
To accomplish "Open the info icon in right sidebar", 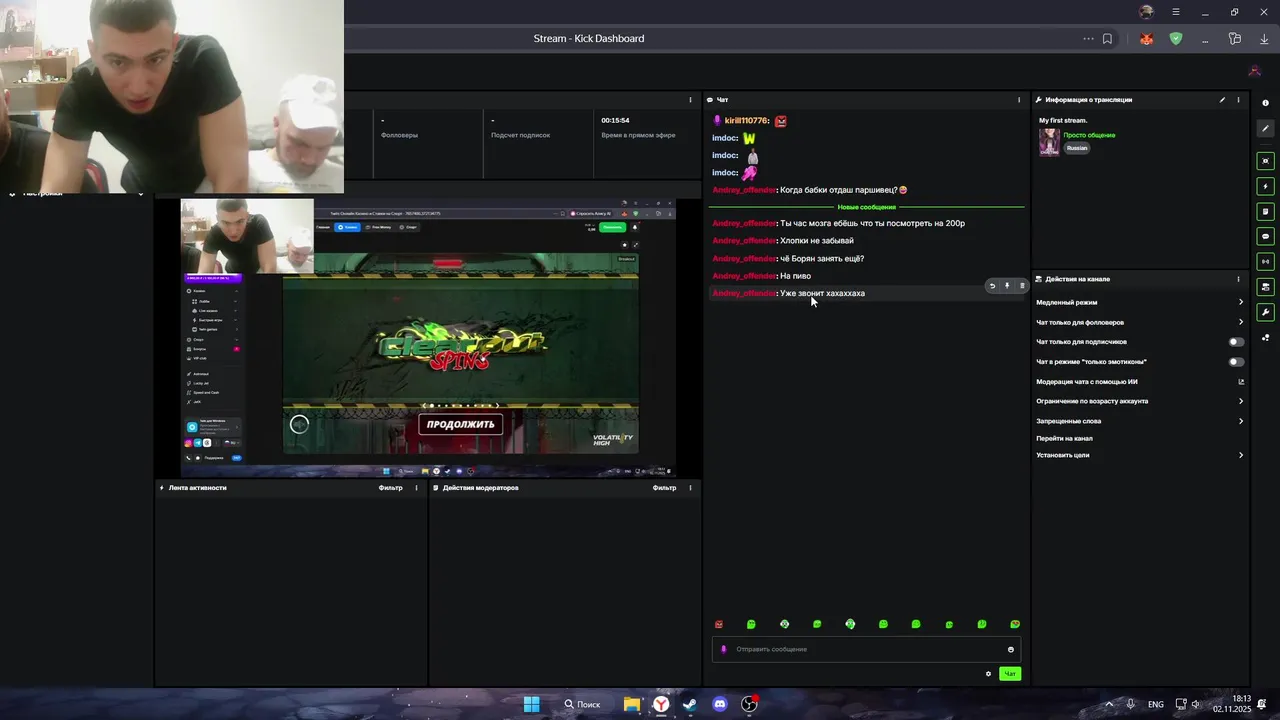I will coord(1265,103).
